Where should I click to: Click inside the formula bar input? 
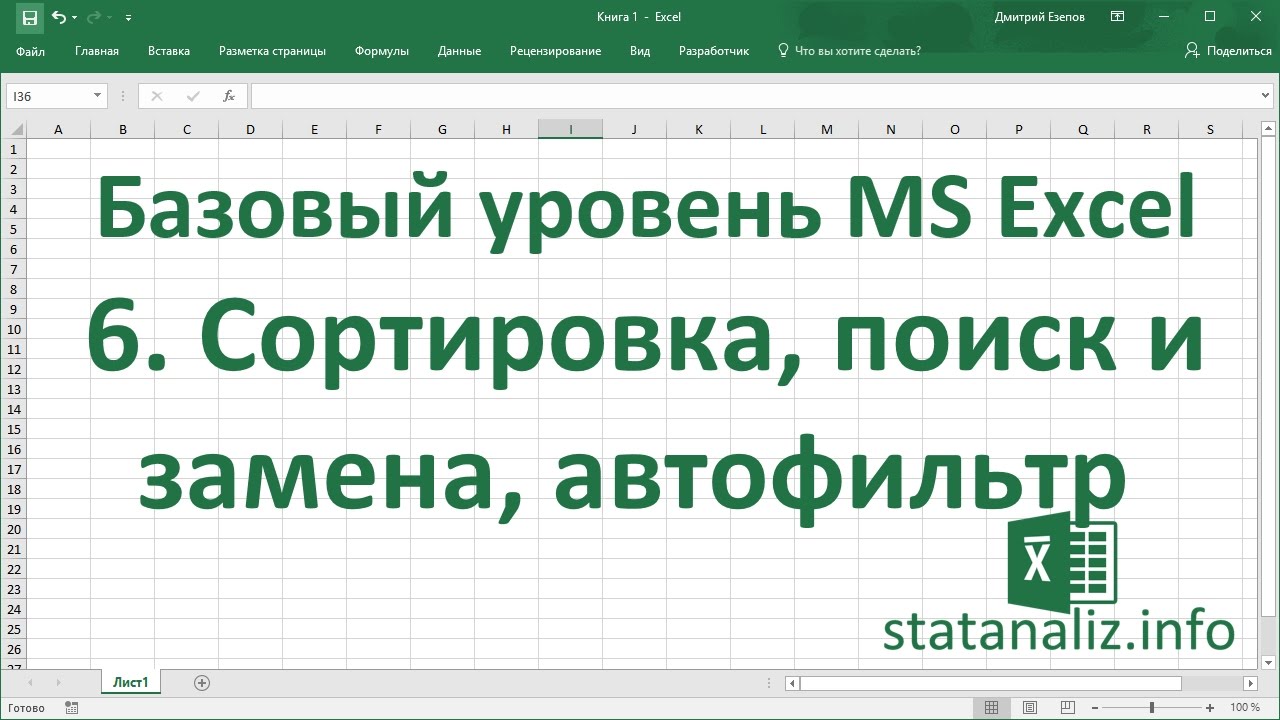[x=755, y=96]
